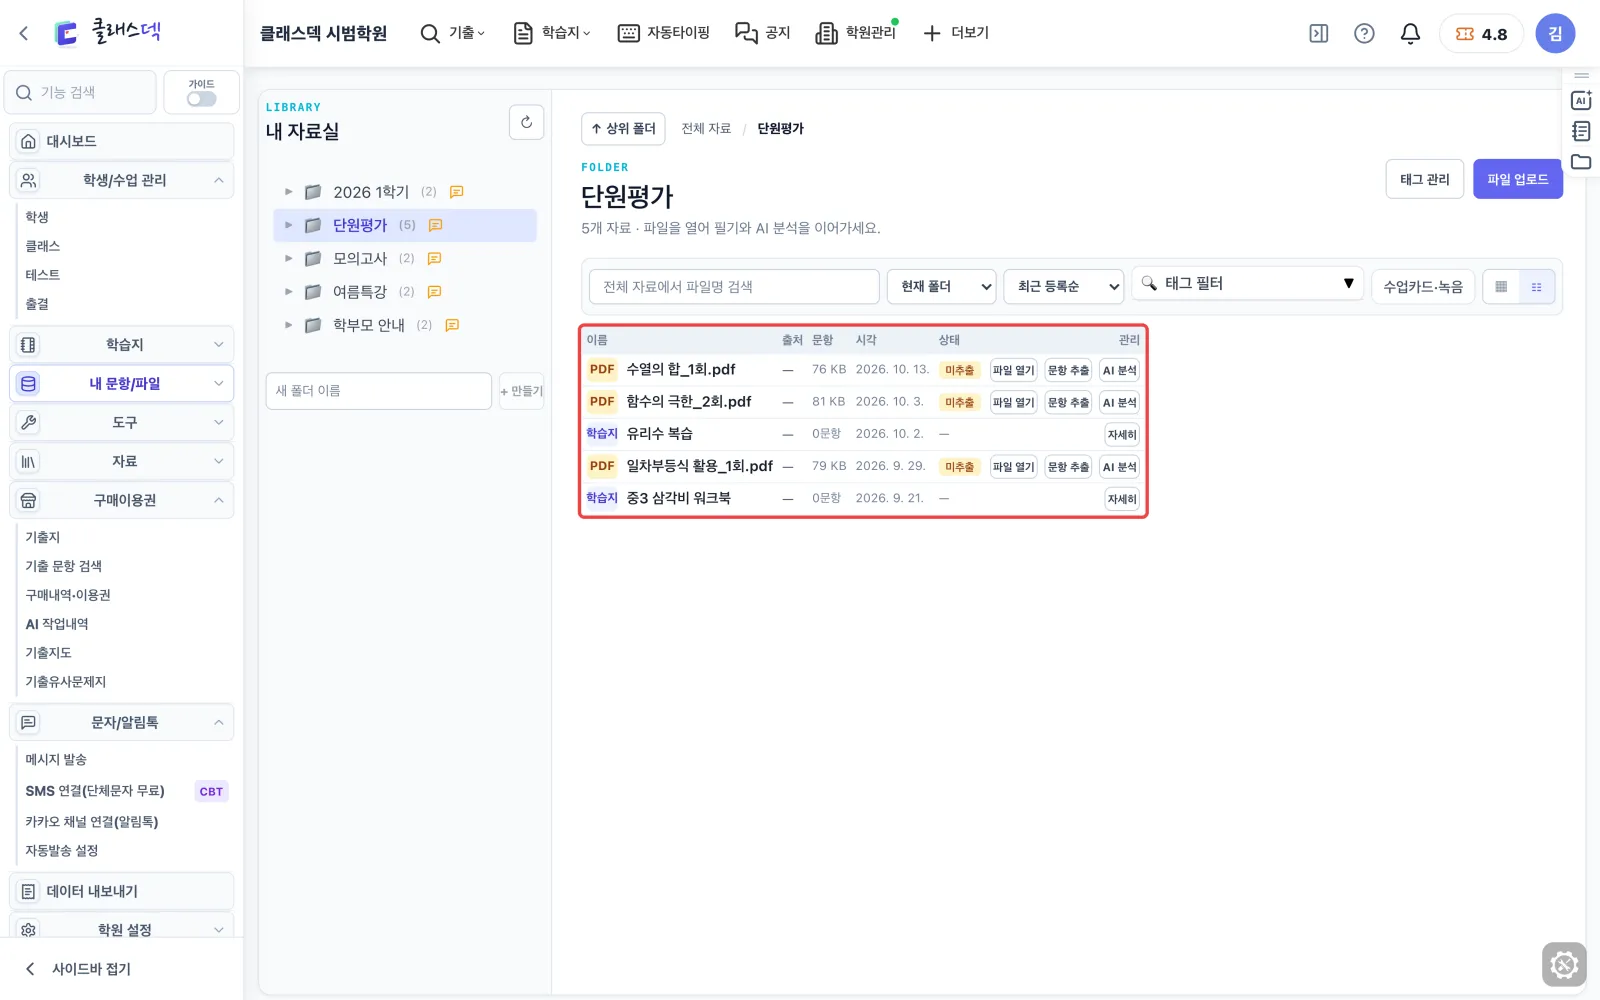Image resolution: width=1600 pixels, height=1000 pixels.
Task: Open the 4.8 ticket credits badge
Action: click(x=1481, y=34)
